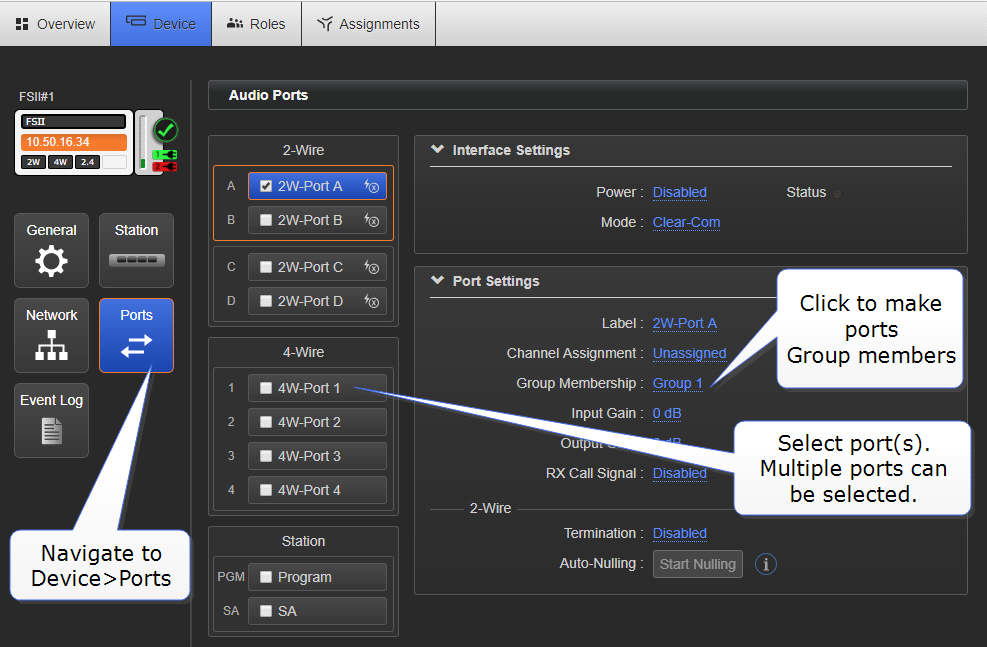Viewport: 987px width, 647px height.
Task: Click the FSII device green checkmark status icon
Action: click(x=166, y=130)
